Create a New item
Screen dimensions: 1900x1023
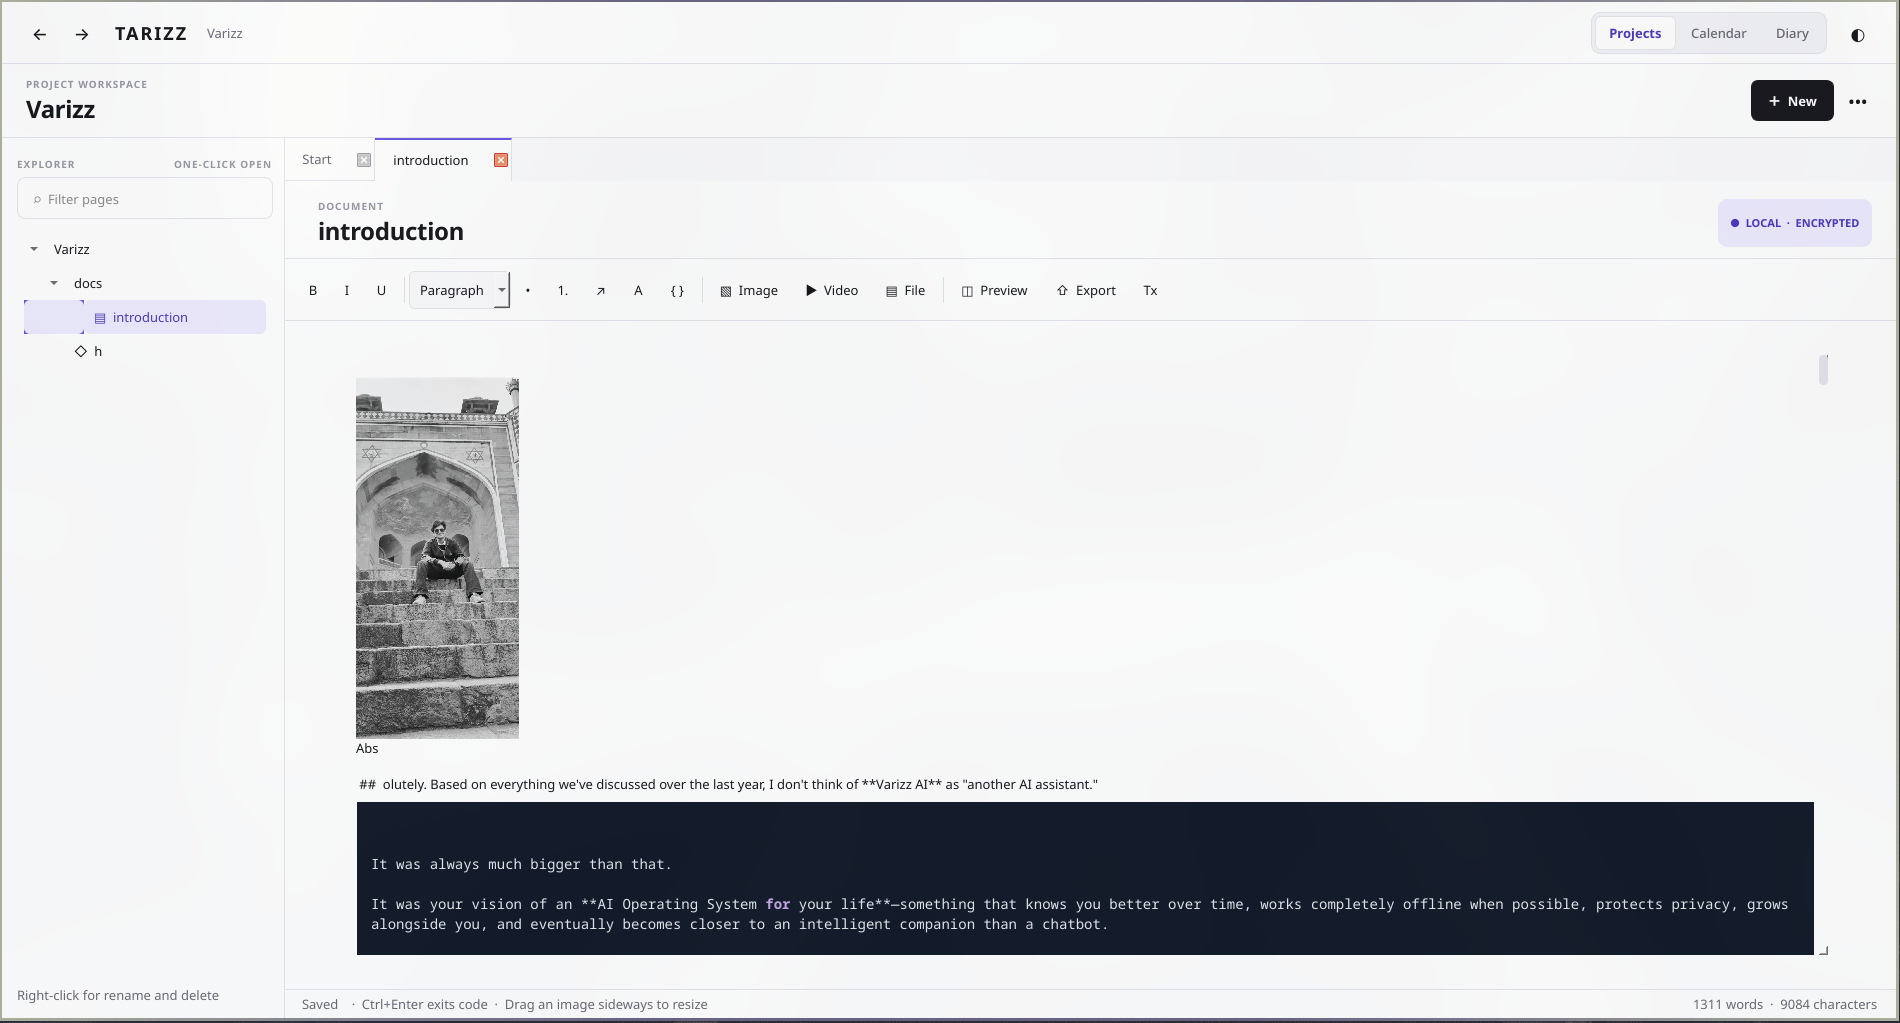click(1792, 101)
